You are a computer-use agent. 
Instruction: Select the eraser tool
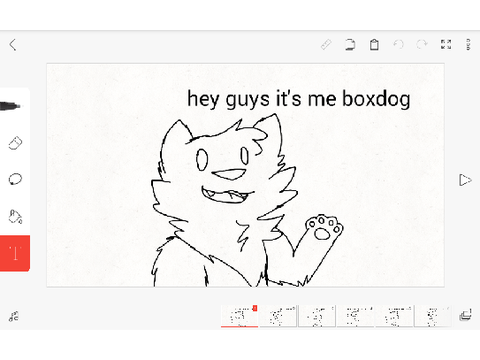coord(15,143)
